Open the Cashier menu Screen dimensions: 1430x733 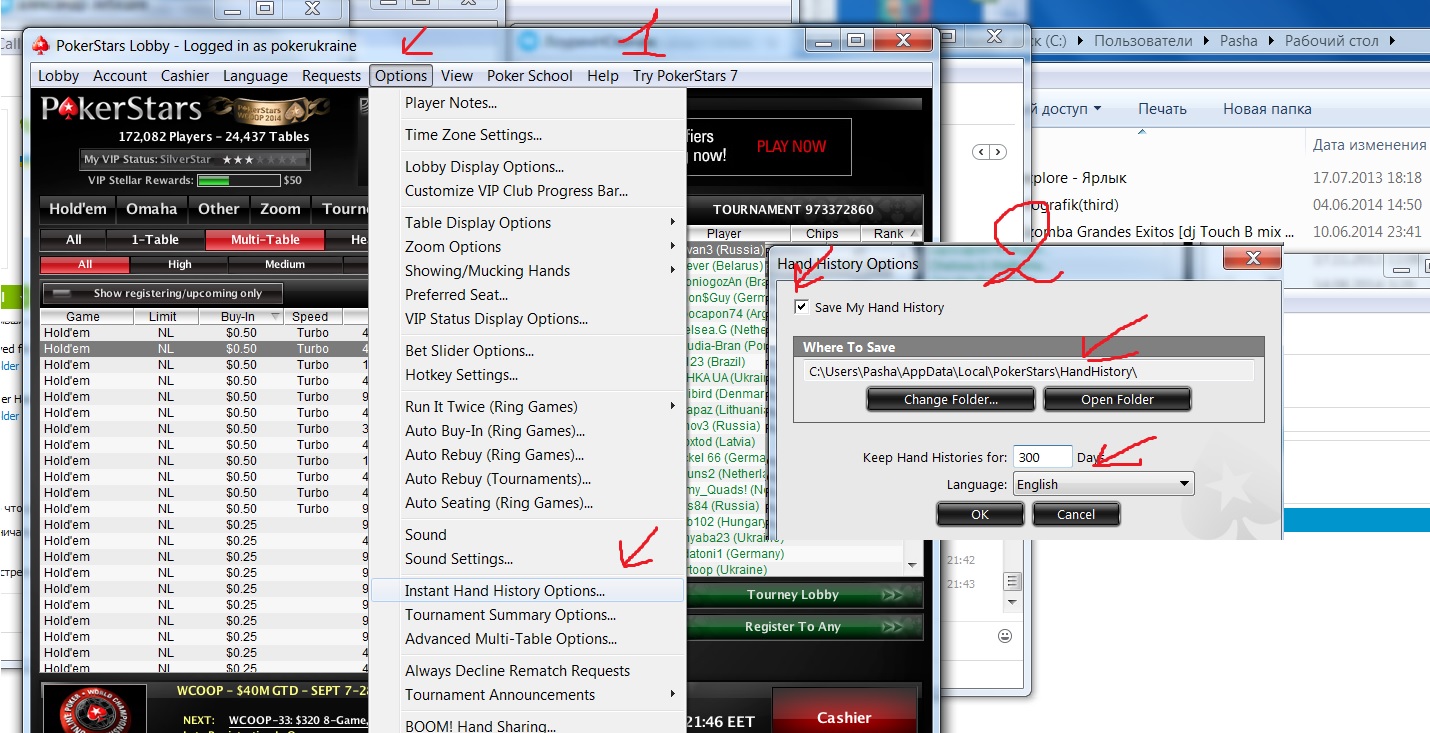click(x=185, y=76)
